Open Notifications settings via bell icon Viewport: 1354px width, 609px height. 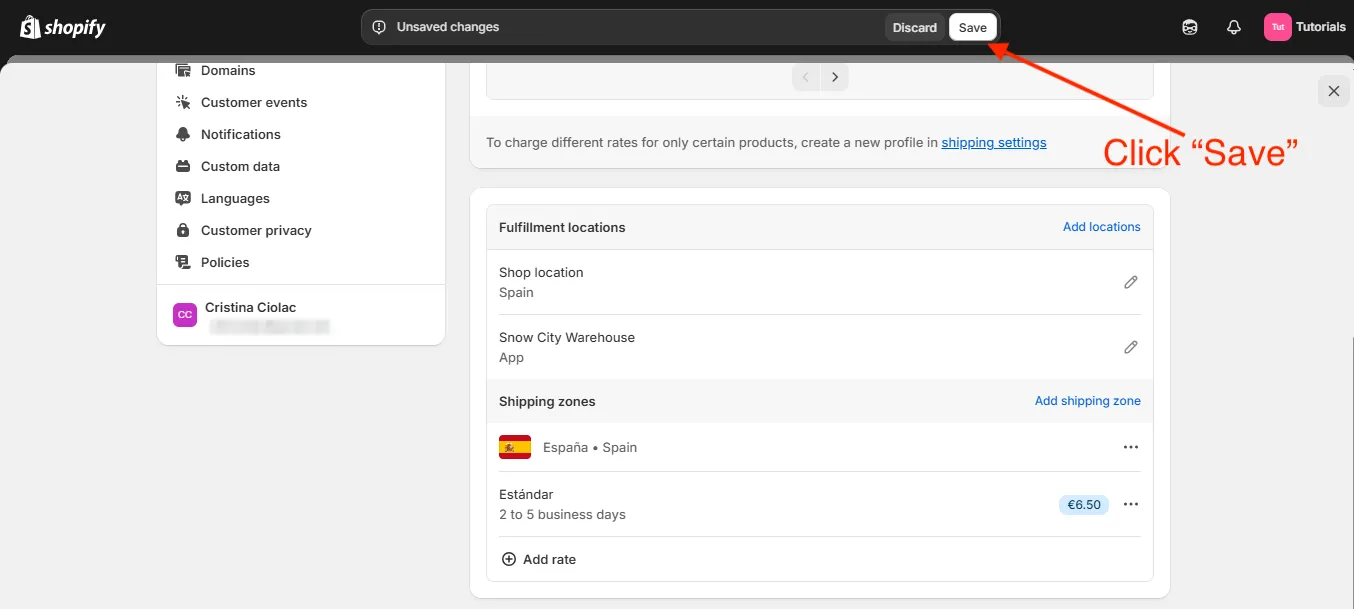coord(183,134)
